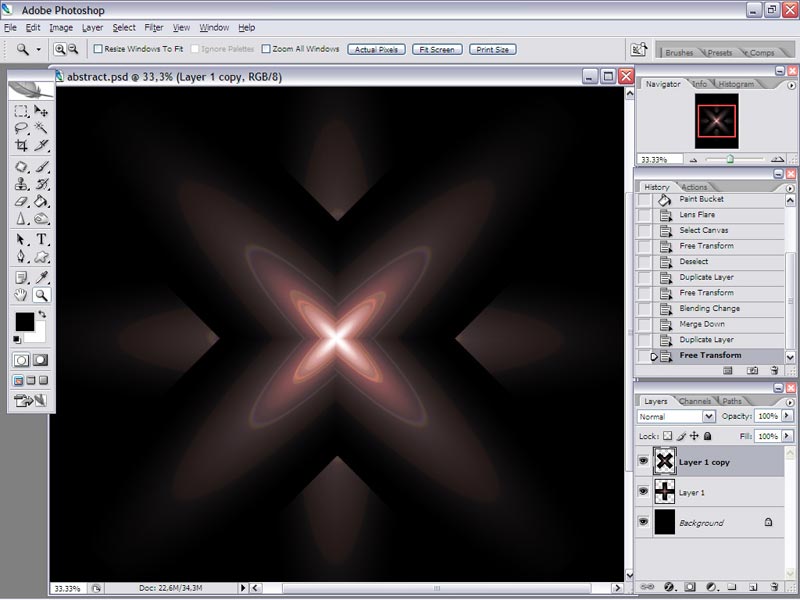Click the black foreground color swatch

tap(24, 322)
